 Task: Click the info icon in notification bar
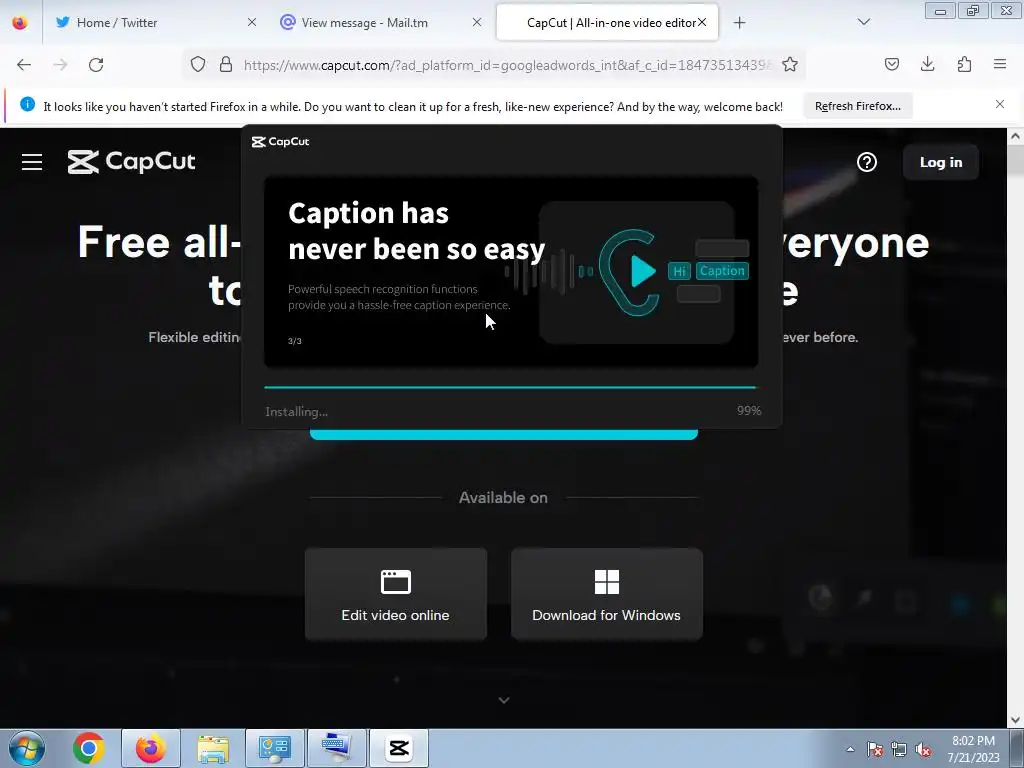27,104
